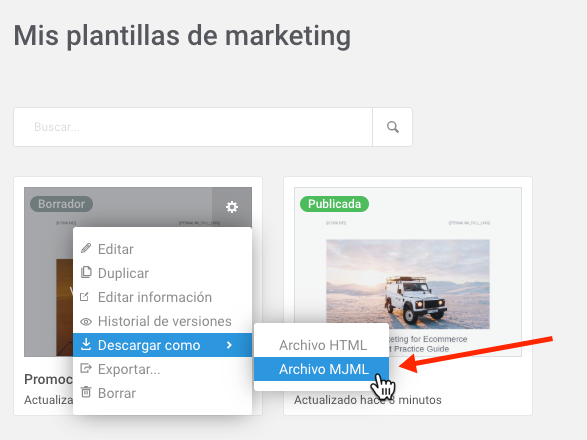Click the download icon beside Descargar como
Viewport: 587px width, 440px height.
point(86,344)
